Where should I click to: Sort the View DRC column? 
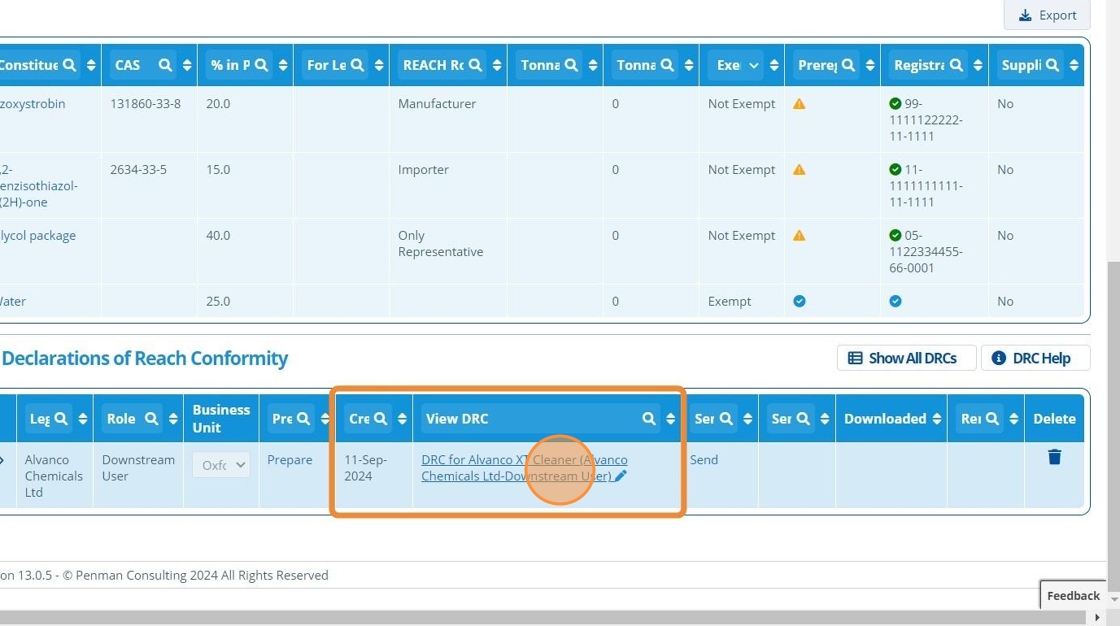click(x=670, y=419)
